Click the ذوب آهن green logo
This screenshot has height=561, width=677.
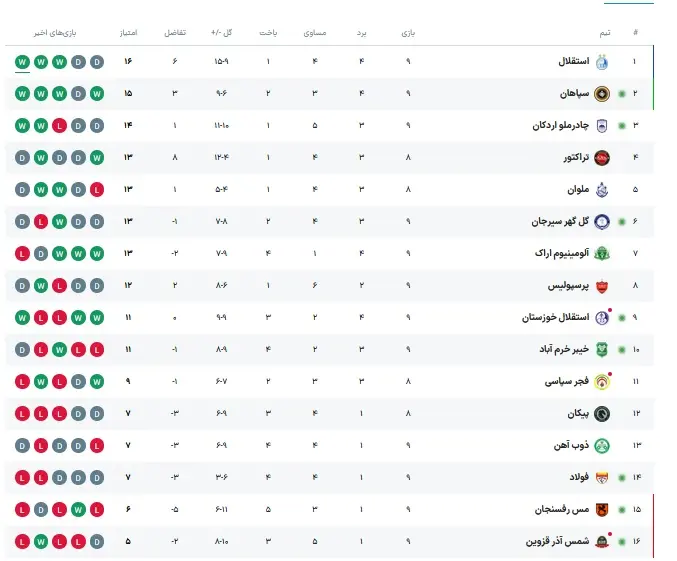tap(601, 446)
